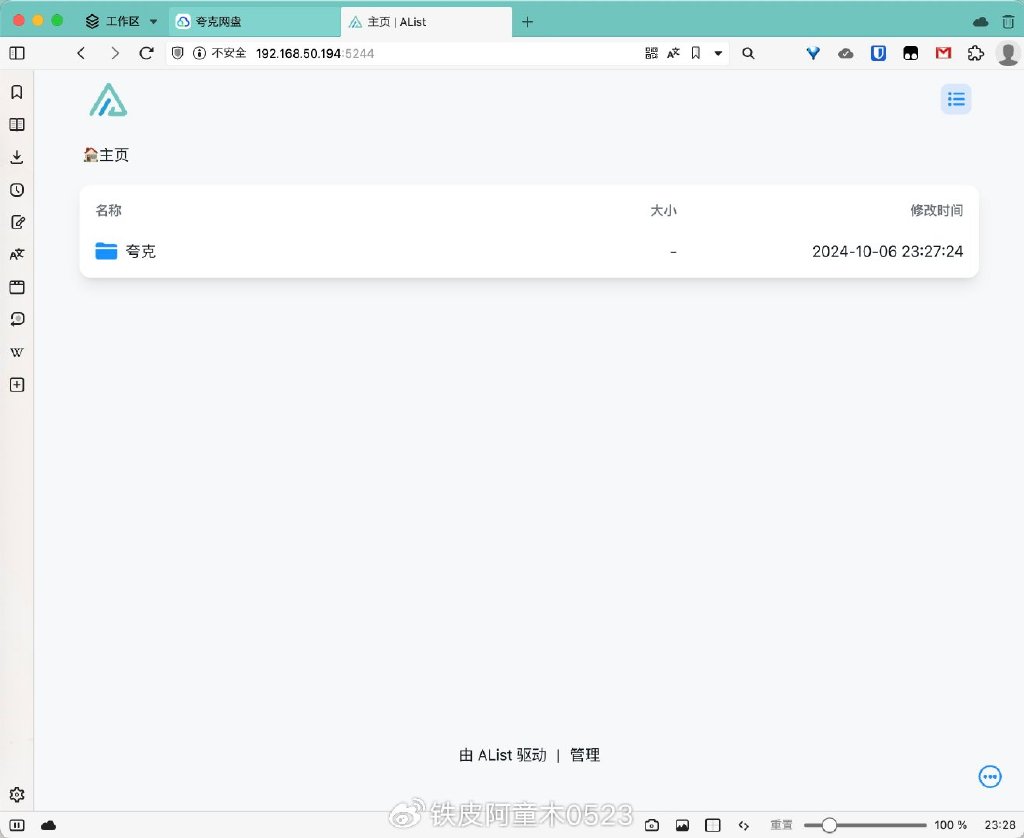1024x838 pixels.
Task: Toggle the uBlock shield extension icon
Action: click(878, 53)
